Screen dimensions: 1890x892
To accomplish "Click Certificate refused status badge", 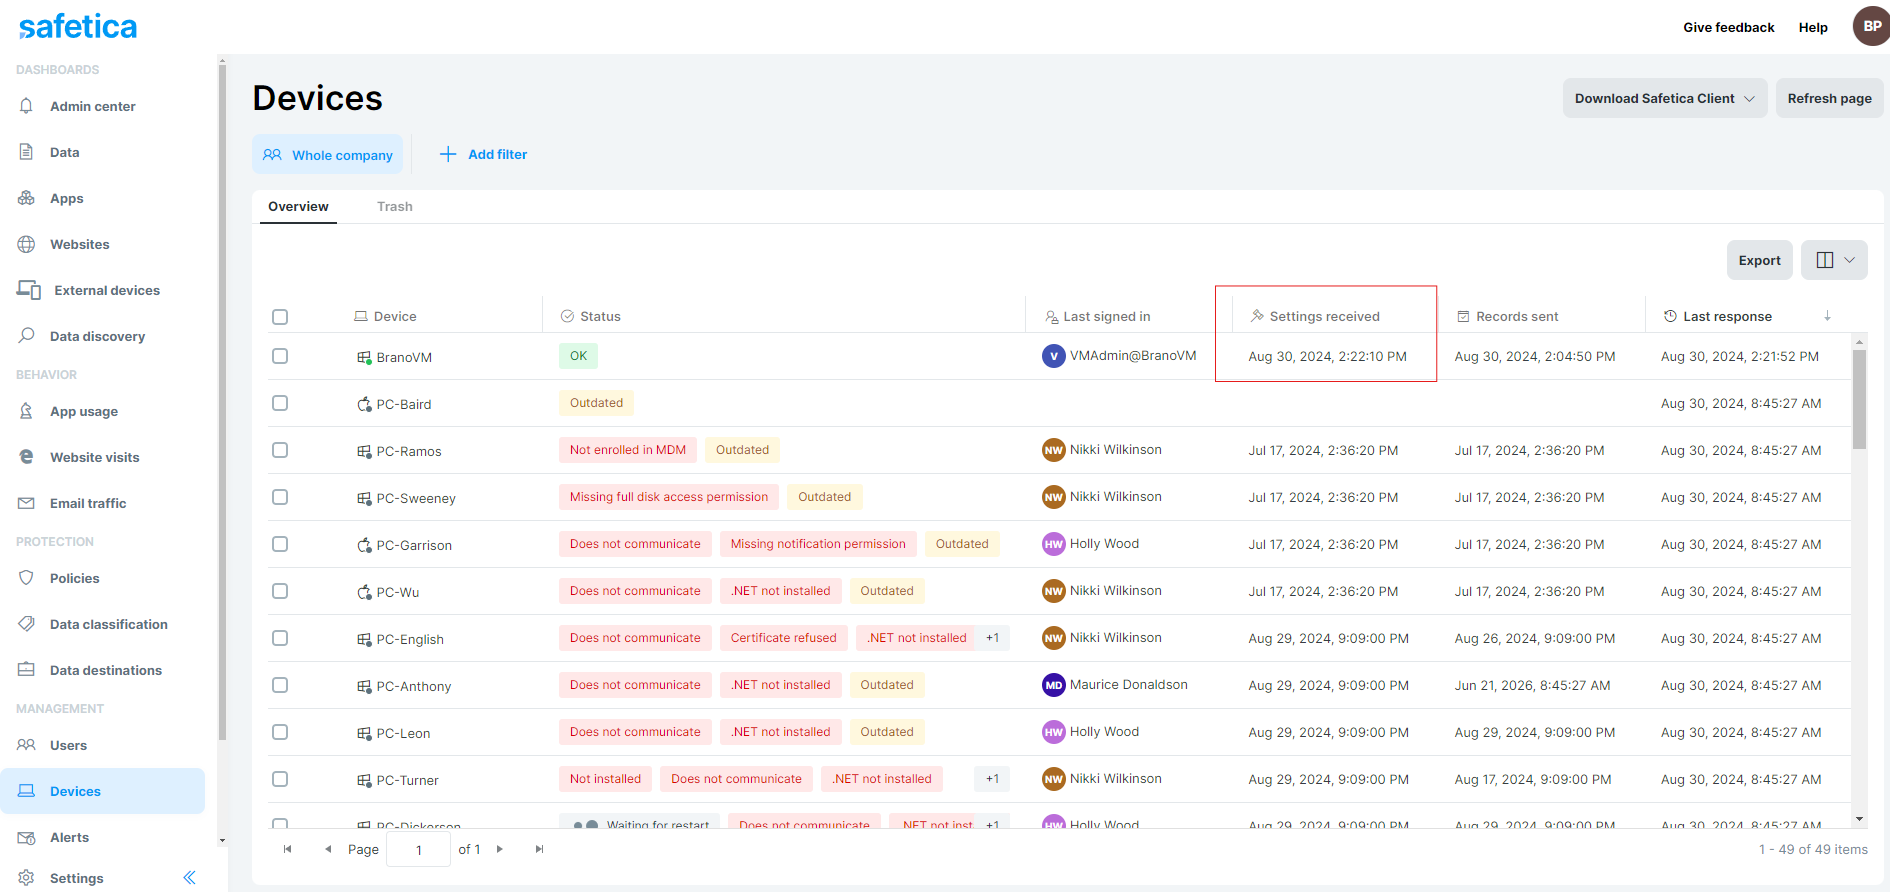I will [x=784, y=638].
